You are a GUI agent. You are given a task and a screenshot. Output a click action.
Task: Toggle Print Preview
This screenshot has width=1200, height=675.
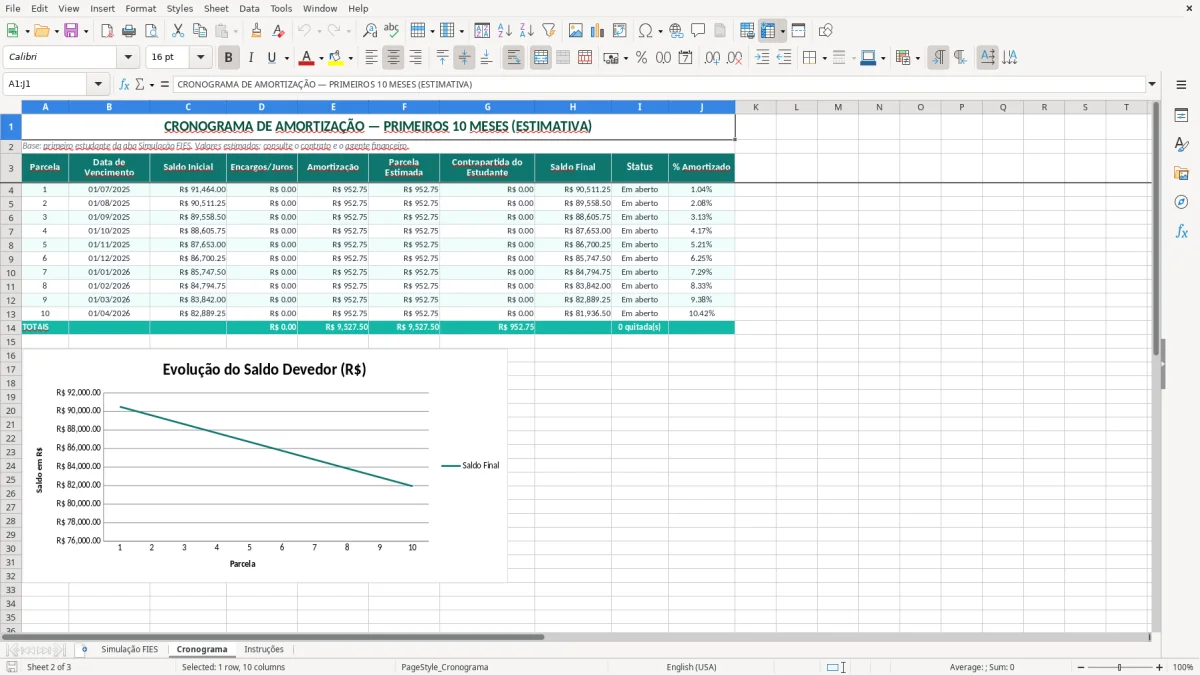[x=151, y=31]
